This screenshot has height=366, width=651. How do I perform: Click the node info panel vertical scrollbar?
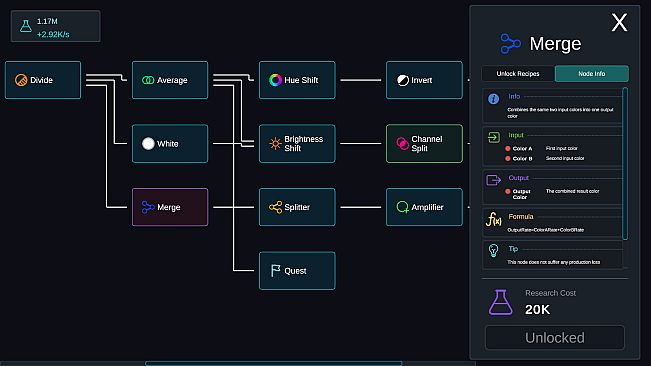click(x=625, y=163)
